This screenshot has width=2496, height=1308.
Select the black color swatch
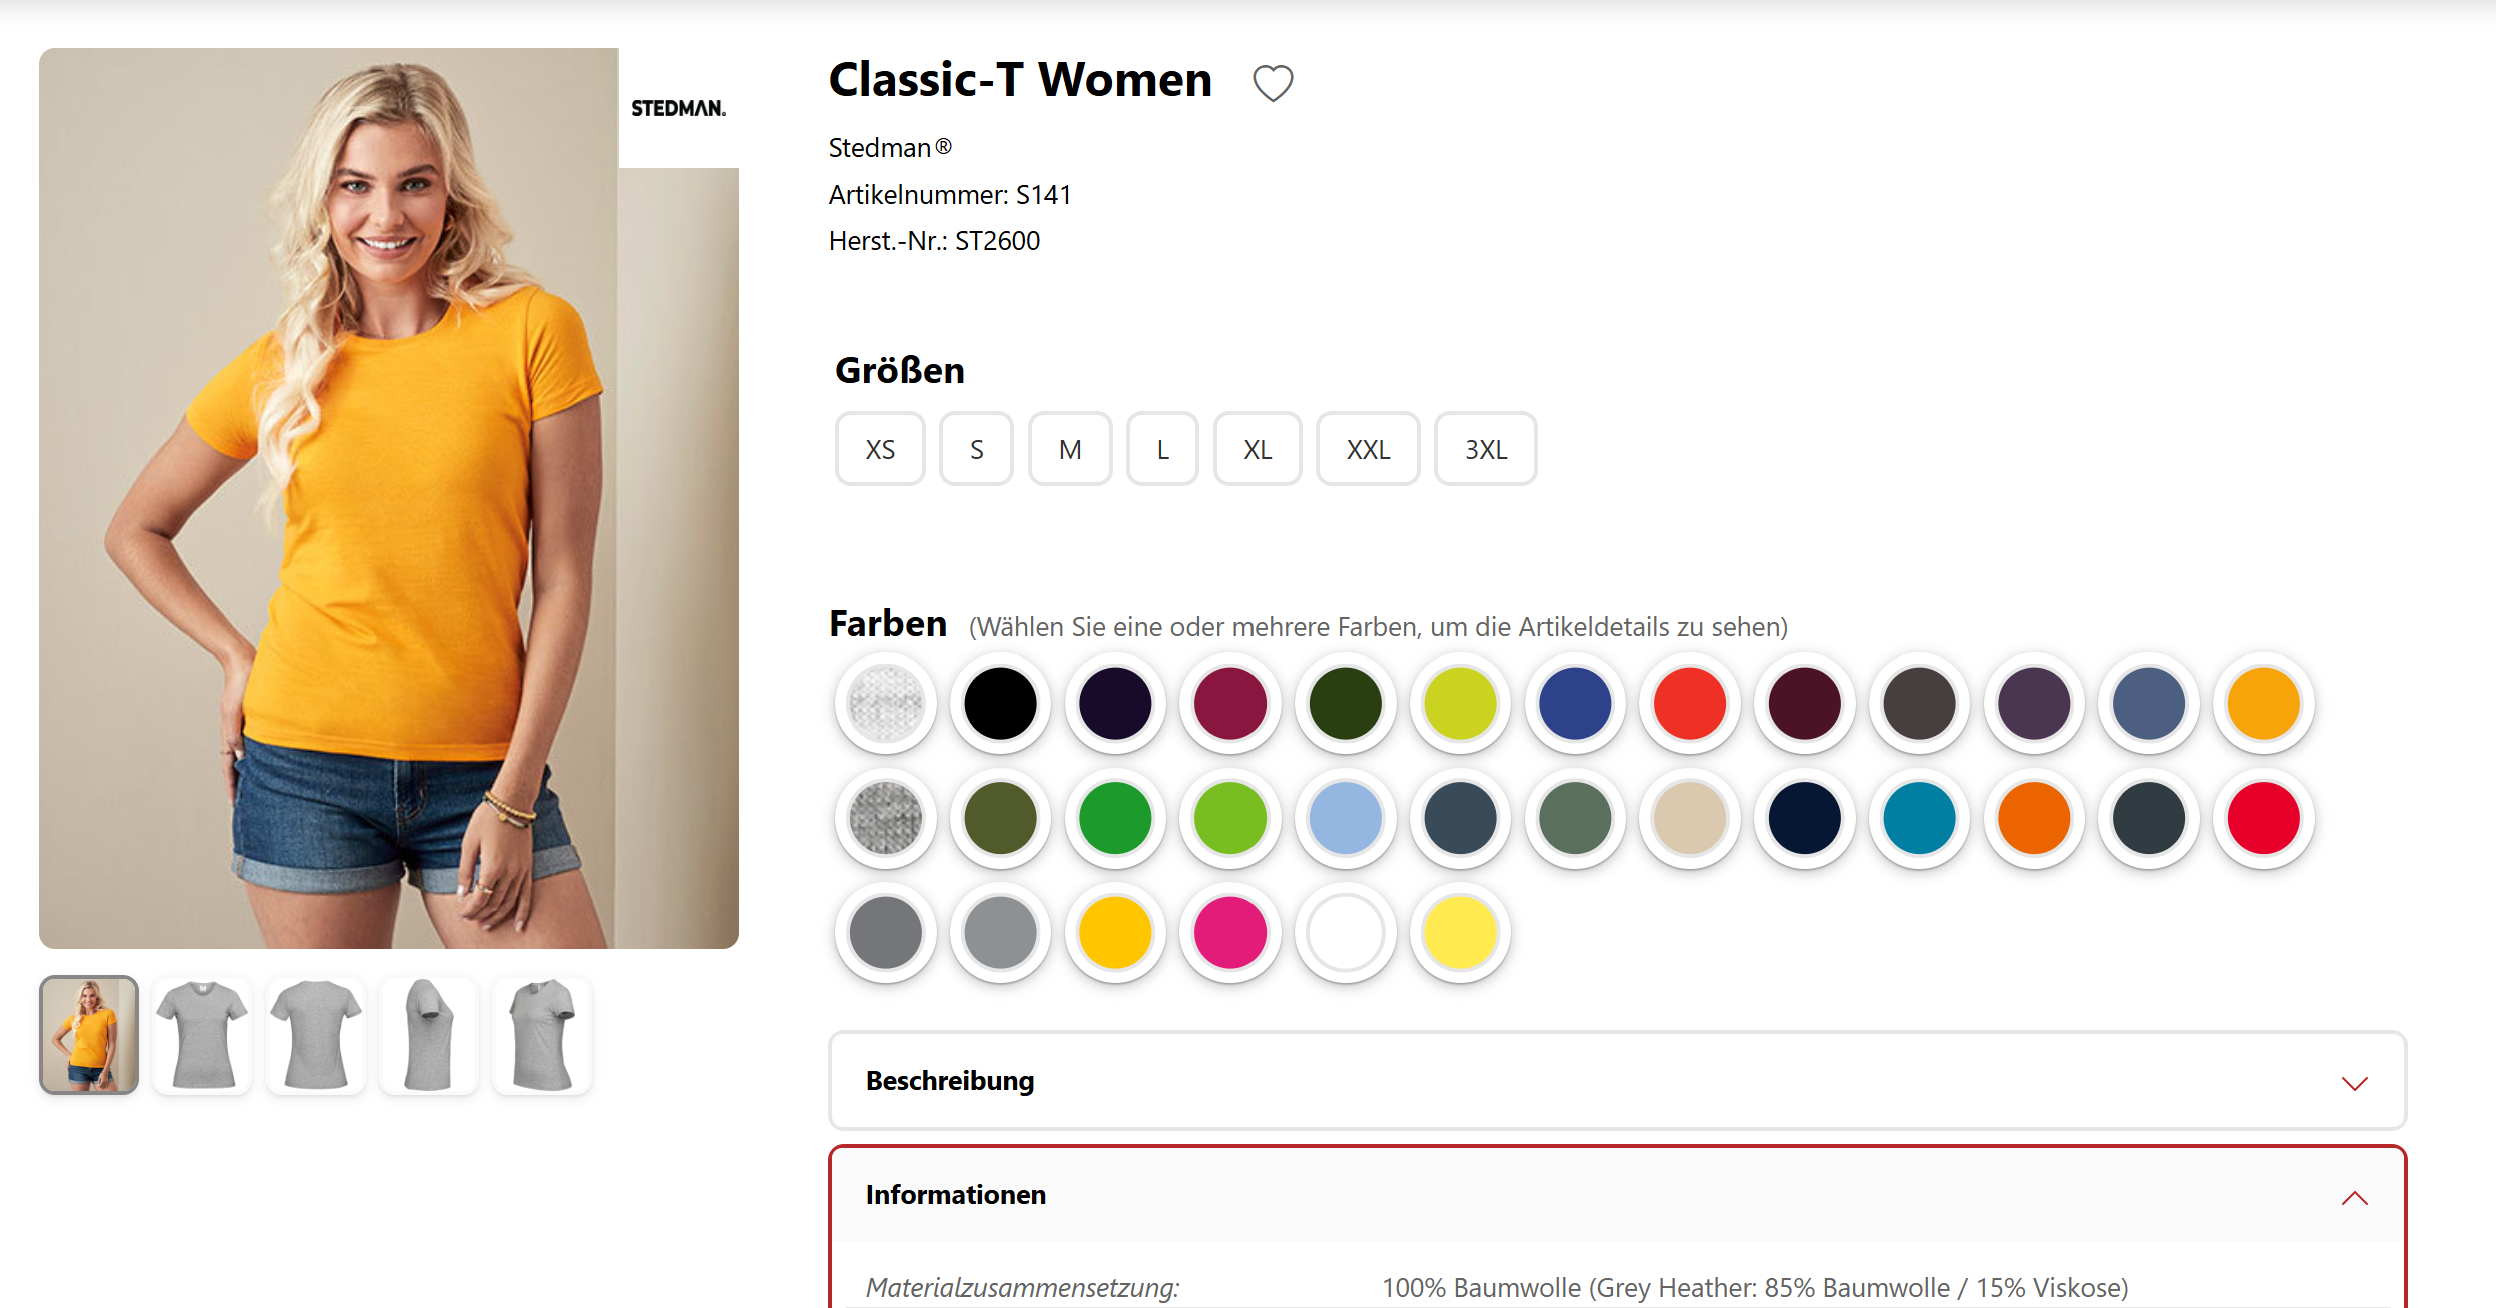[x=1000, y=704]
